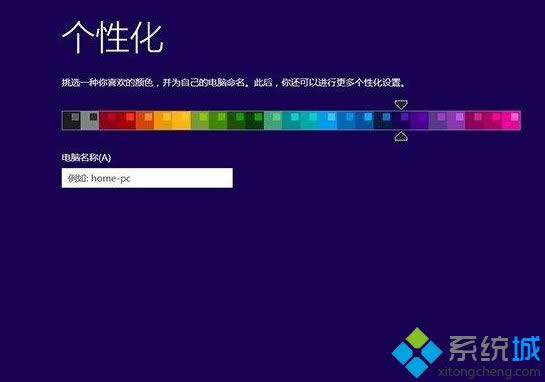Screen dimensions: 545x382
Task: Pick the hot pink swatch at strip end
Action: pos(511,120)
